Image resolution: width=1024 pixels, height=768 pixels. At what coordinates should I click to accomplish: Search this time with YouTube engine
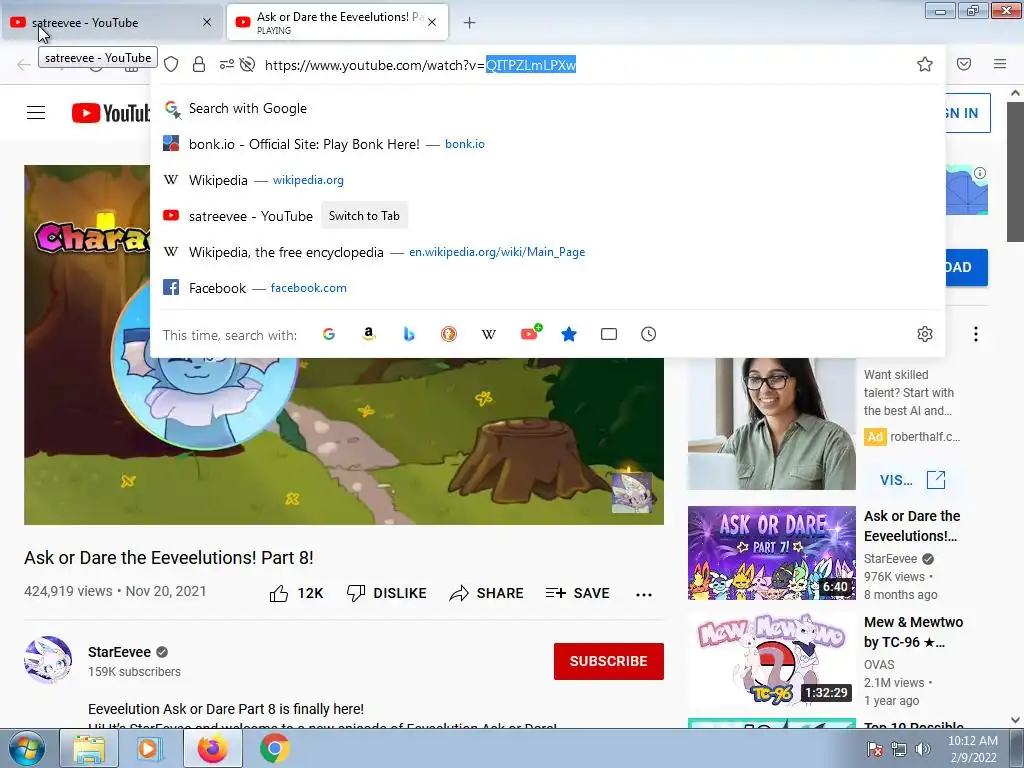530,333
